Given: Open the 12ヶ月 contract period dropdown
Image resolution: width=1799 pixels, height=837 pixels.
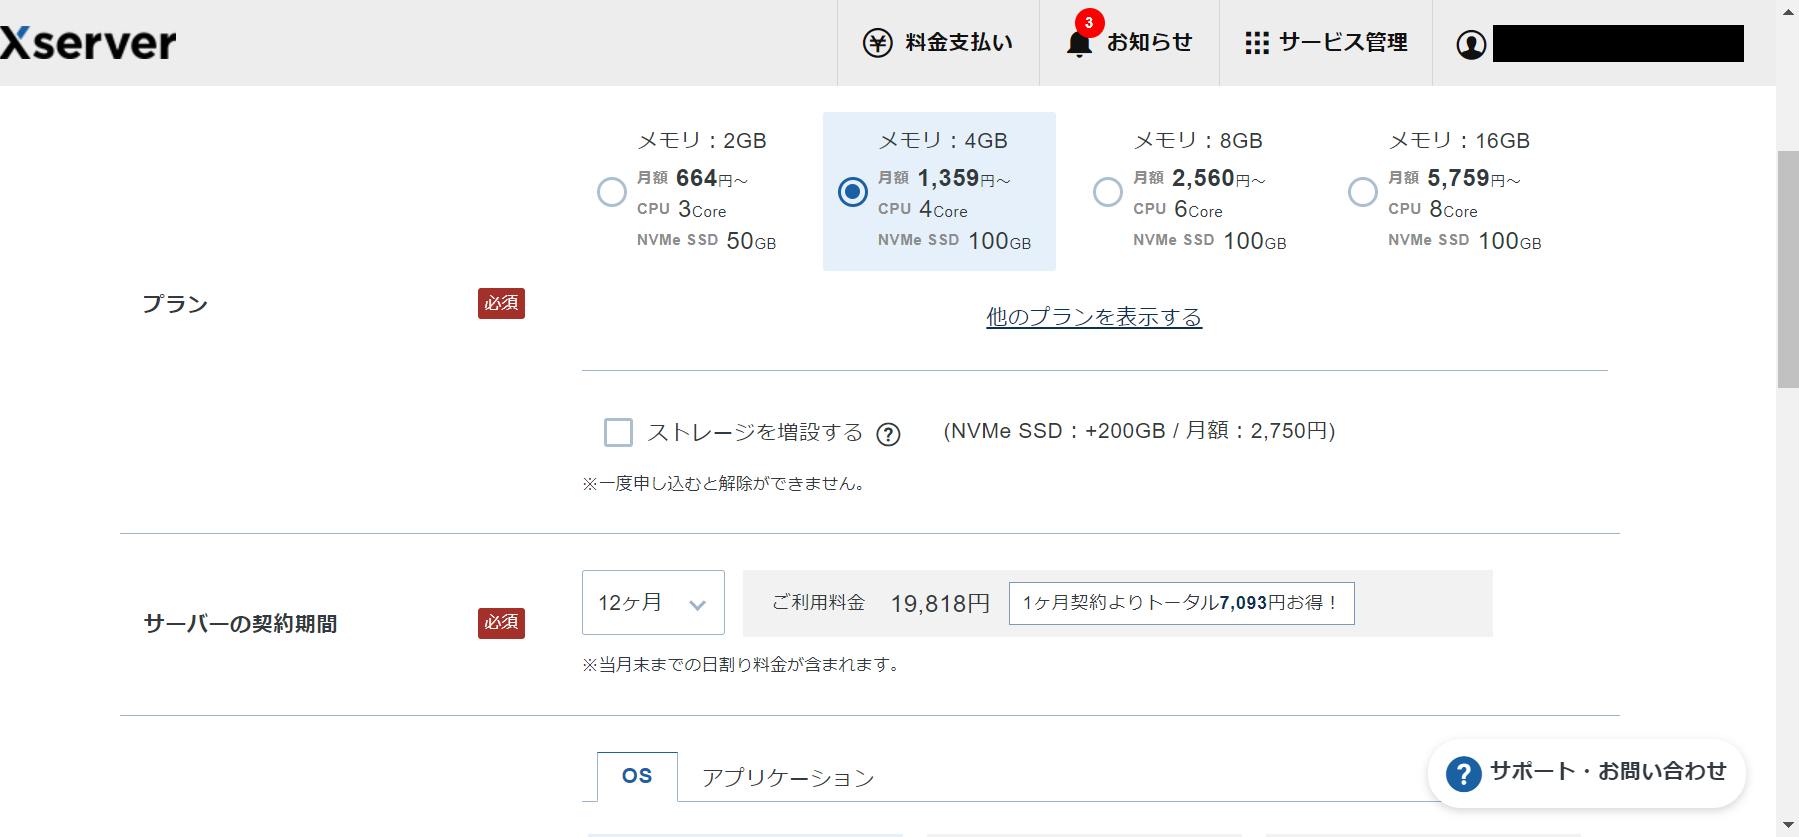Looking at the screenshot, I should pos(653,602).
